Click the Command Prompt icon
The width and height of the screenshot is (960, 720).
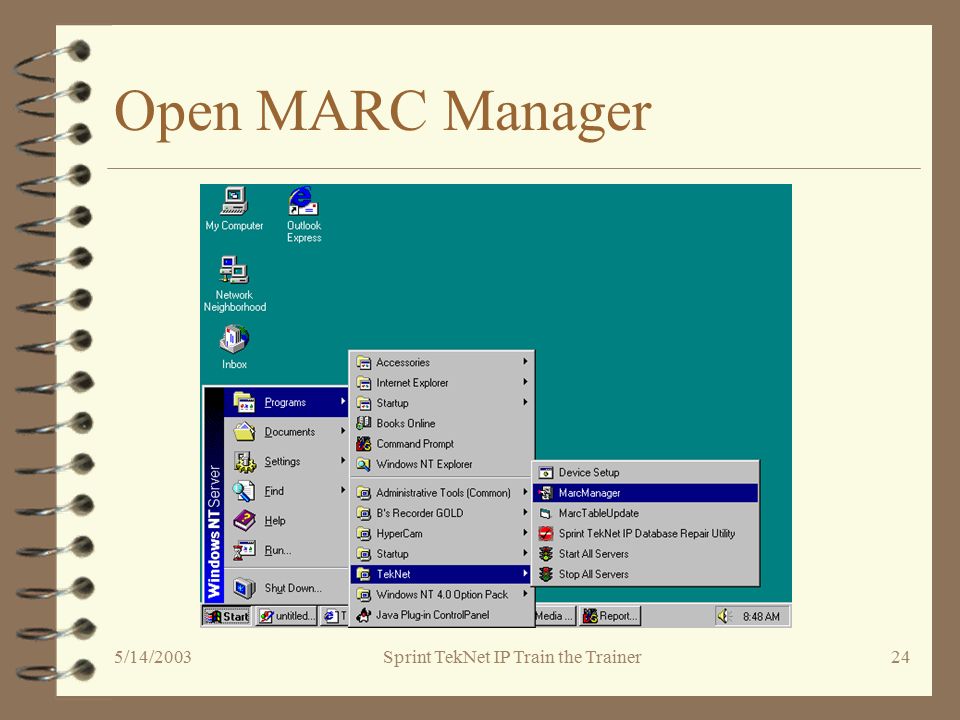(364, 443)
